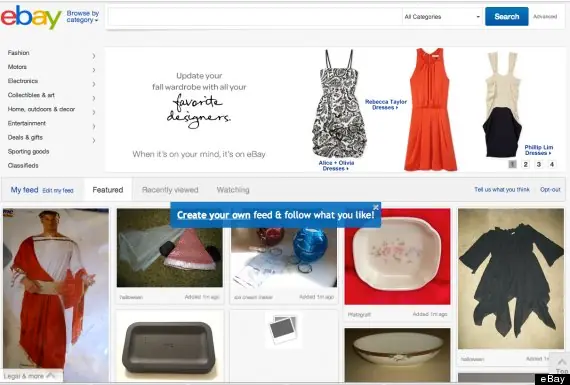The width and height of the screenshot is (570, 385).
Task: Open the Advanced search link
Action: coord(545,16)
